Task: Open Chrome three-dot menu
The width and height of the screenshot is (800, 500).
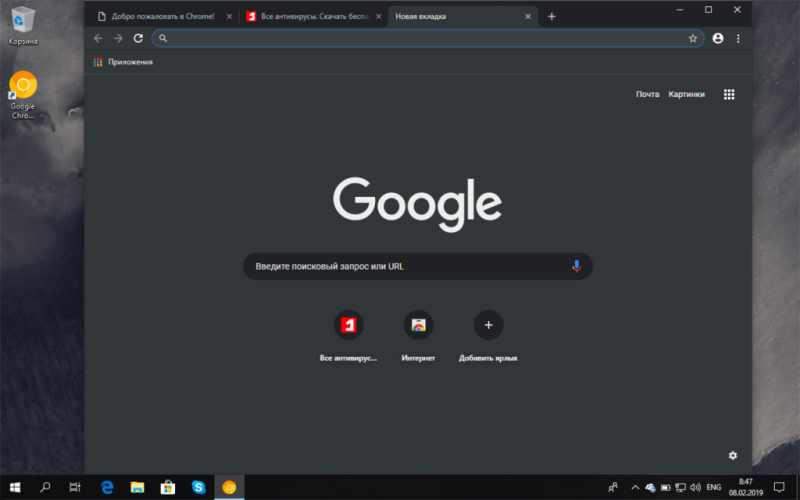Action: tap(739, 38)
